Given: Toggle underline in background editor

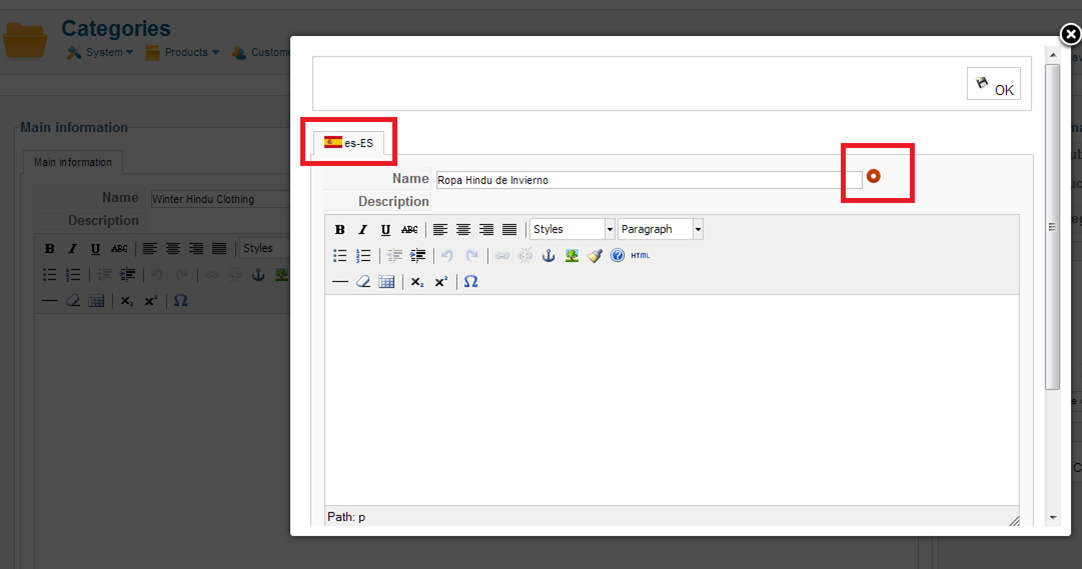Looking at the screenshot, I should pos(95,249).
